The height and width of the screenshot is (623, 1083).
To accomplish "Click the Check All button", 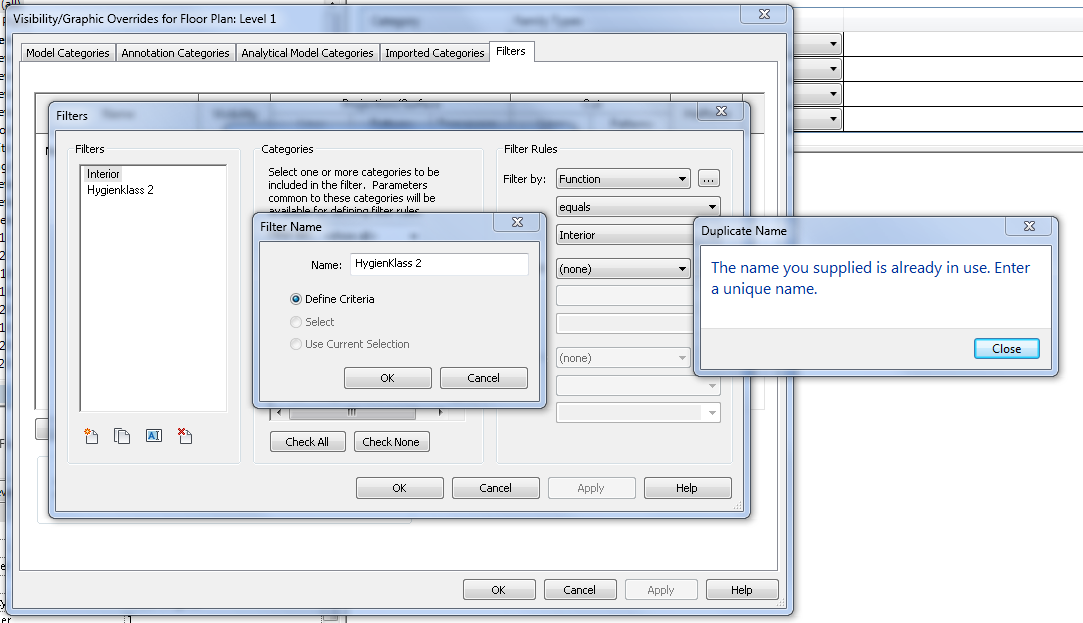I will pyautogui.click(x=307, y=442).
